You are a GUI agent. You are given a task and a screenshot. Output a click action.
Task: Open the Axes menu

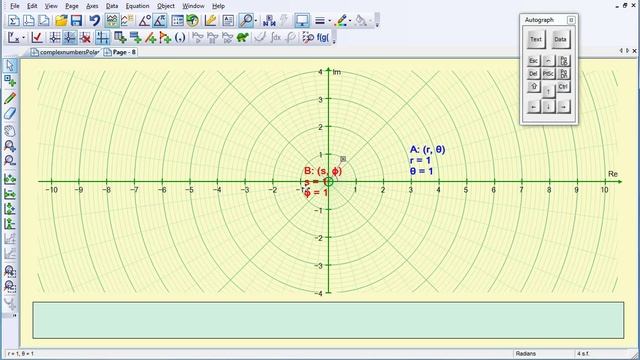(x=92, y=6)
